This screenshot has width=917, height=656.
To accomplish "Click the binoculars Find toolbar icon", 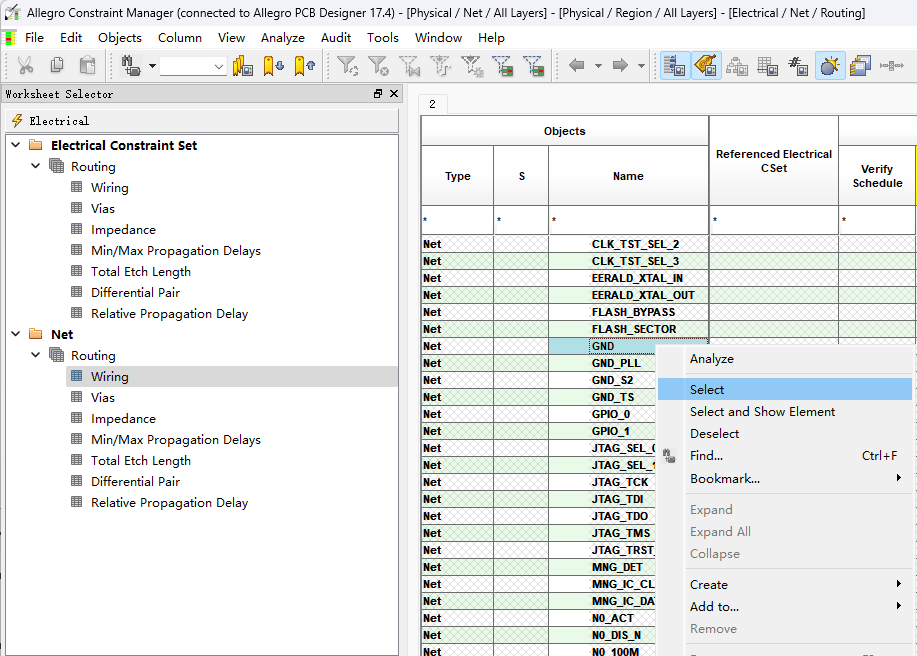I will pos(130,65).
